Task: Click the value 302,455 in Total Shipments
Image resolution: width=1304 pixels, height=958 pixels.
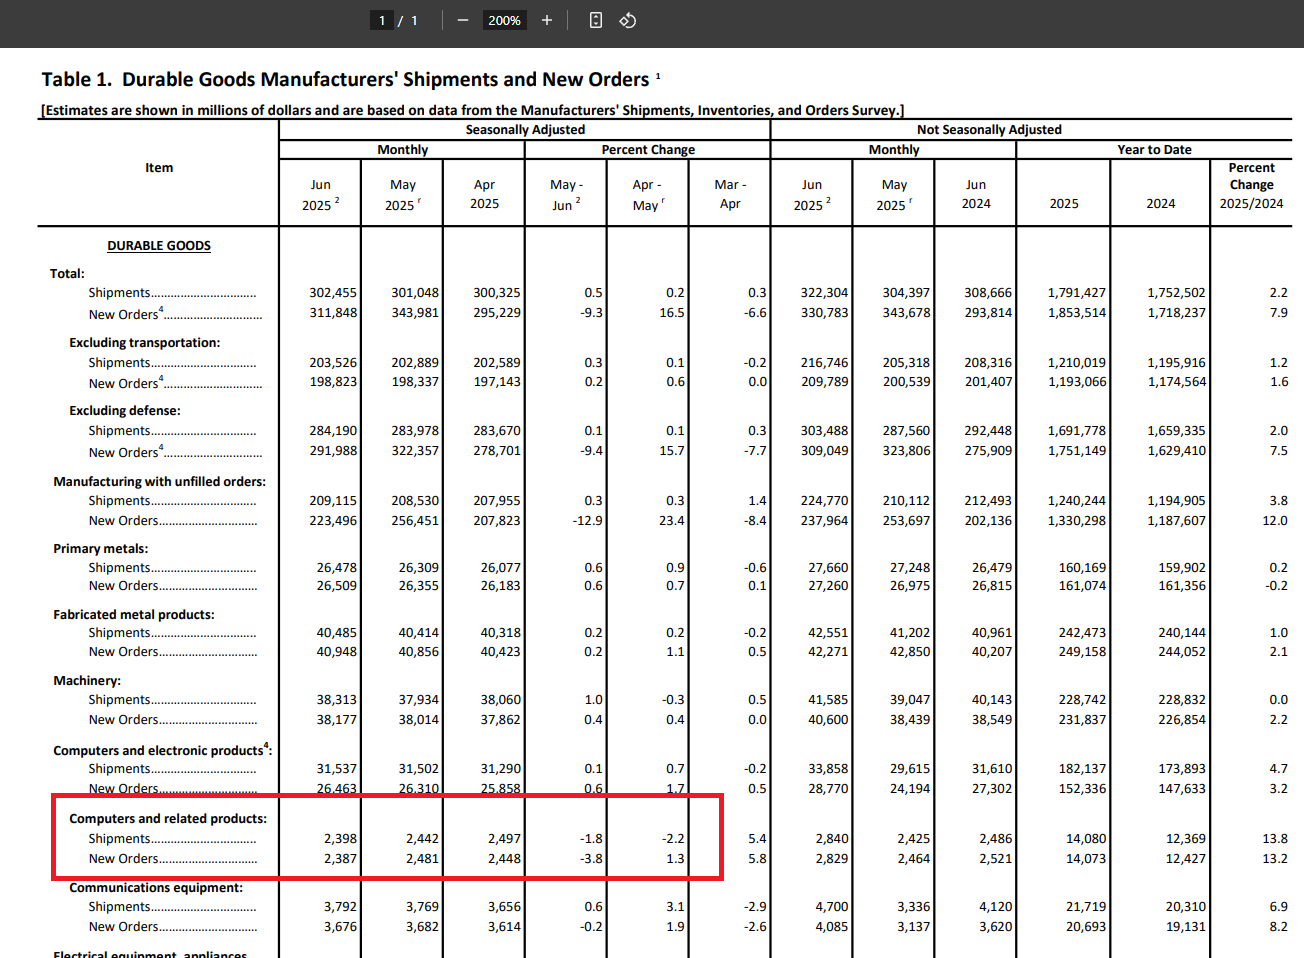Action: click(333, 293)
